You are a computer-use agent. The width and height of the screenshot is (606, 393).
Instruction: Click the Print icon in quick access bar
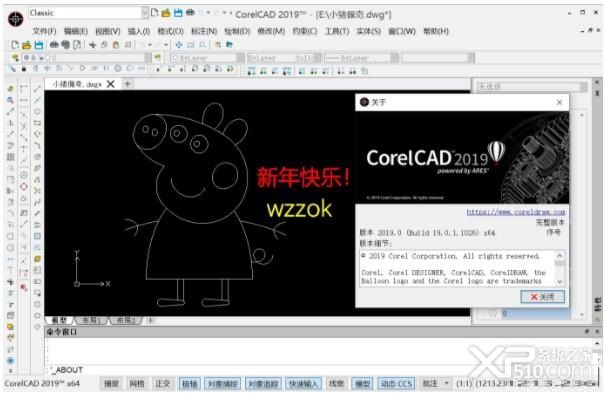(190, 13)
